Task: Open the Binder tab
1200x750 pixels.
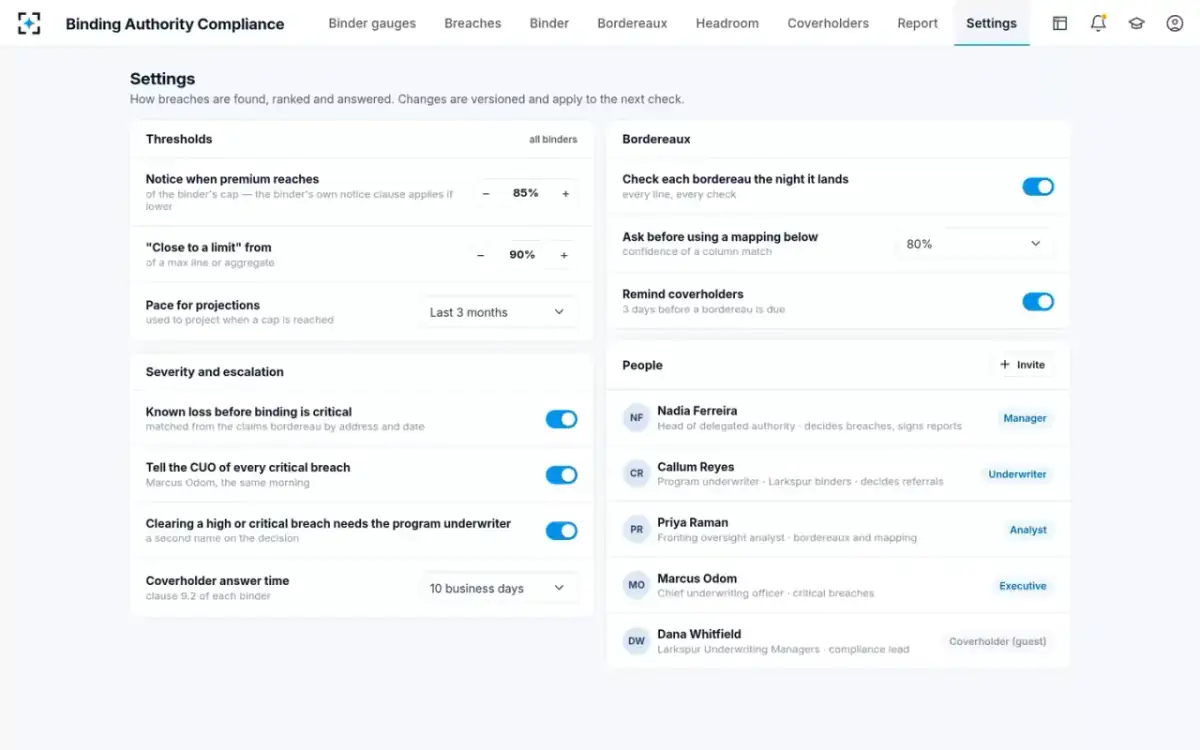Action: point(549,23)
